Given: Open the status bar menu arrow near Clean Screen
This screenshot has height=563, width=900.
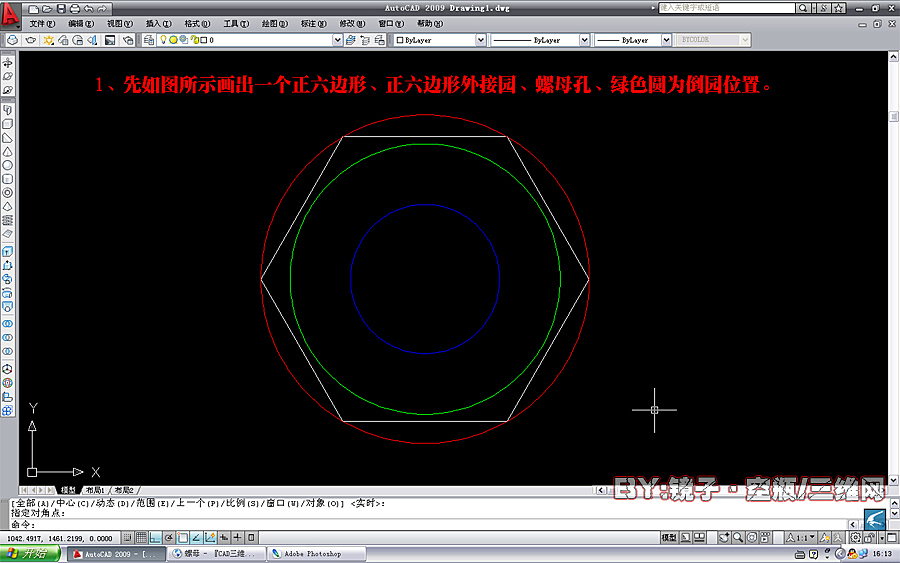Looking at the screenshot, I should [x=882, y=538].
